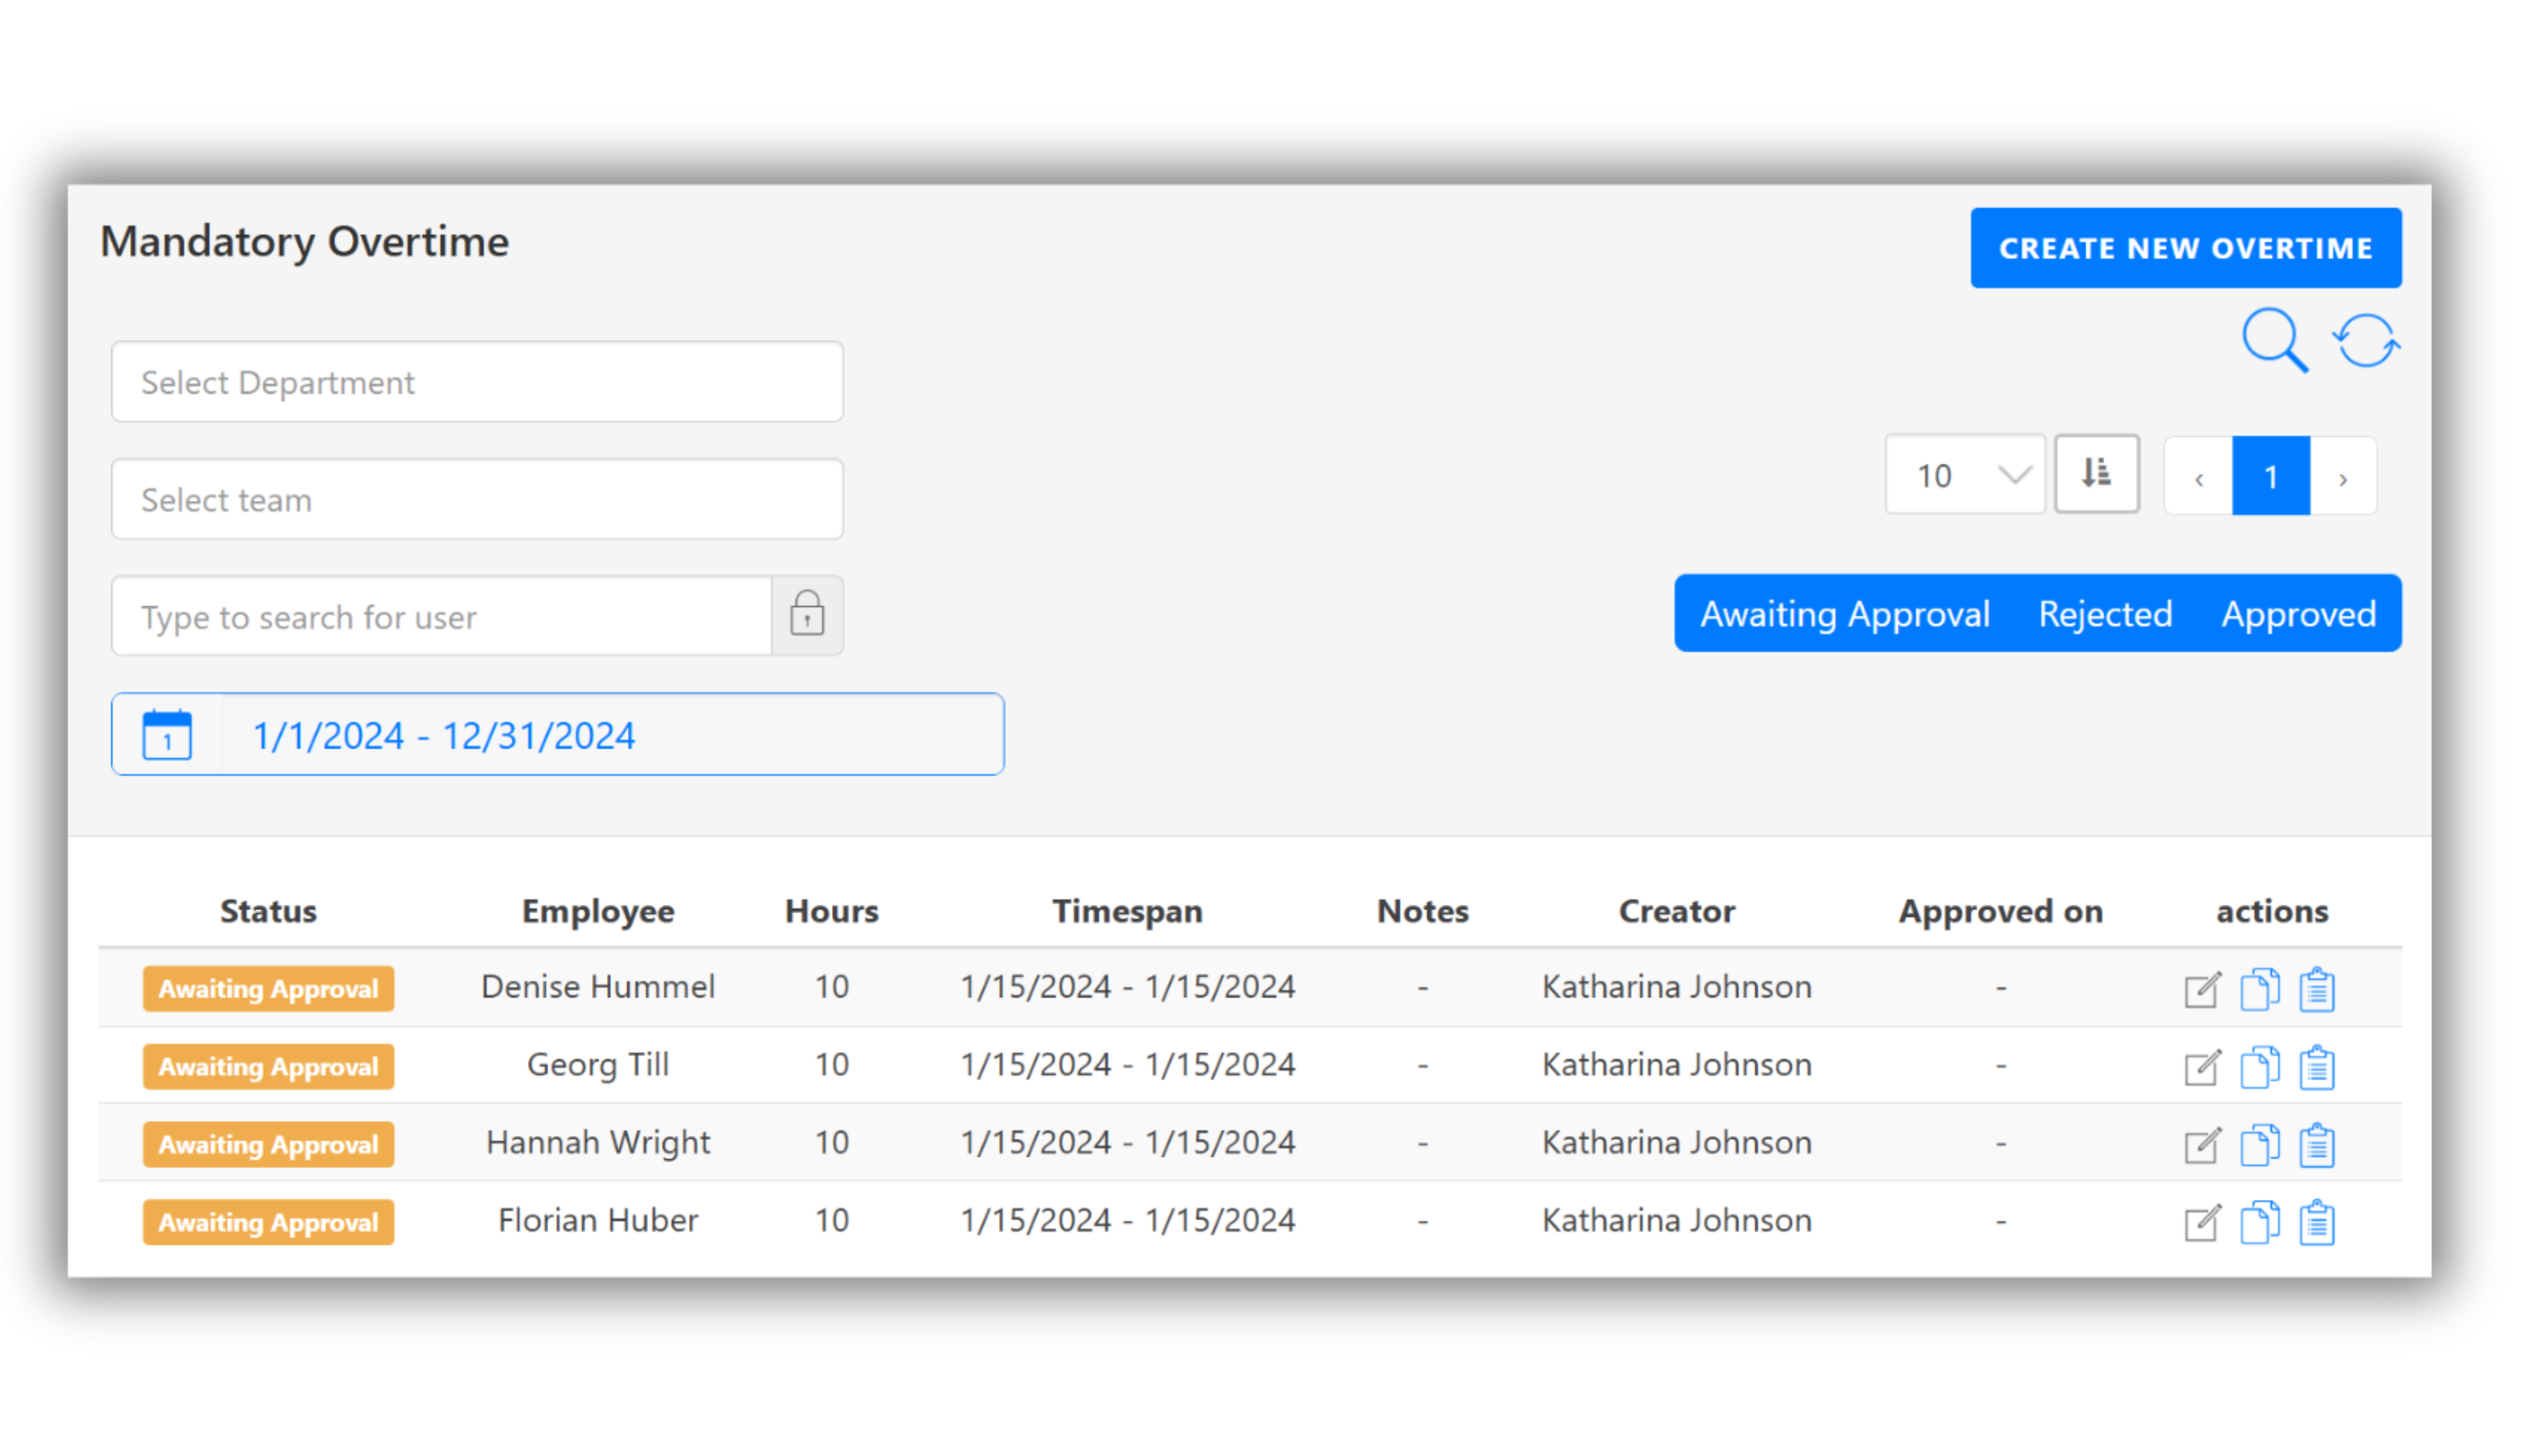Open the Select Department dropdown

pos(477,382)
